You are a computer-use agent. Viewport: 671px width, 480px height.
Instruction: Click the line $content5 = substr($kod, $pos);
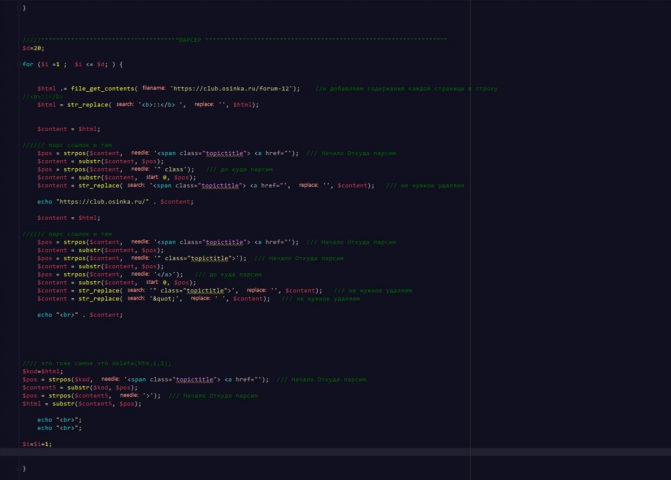click(x=80, y=388)
